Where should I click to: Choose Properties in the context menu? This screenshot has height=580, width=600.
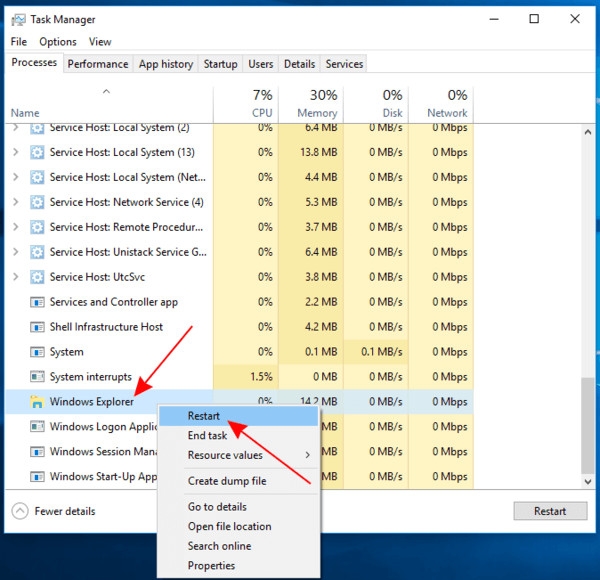(239, 565)
